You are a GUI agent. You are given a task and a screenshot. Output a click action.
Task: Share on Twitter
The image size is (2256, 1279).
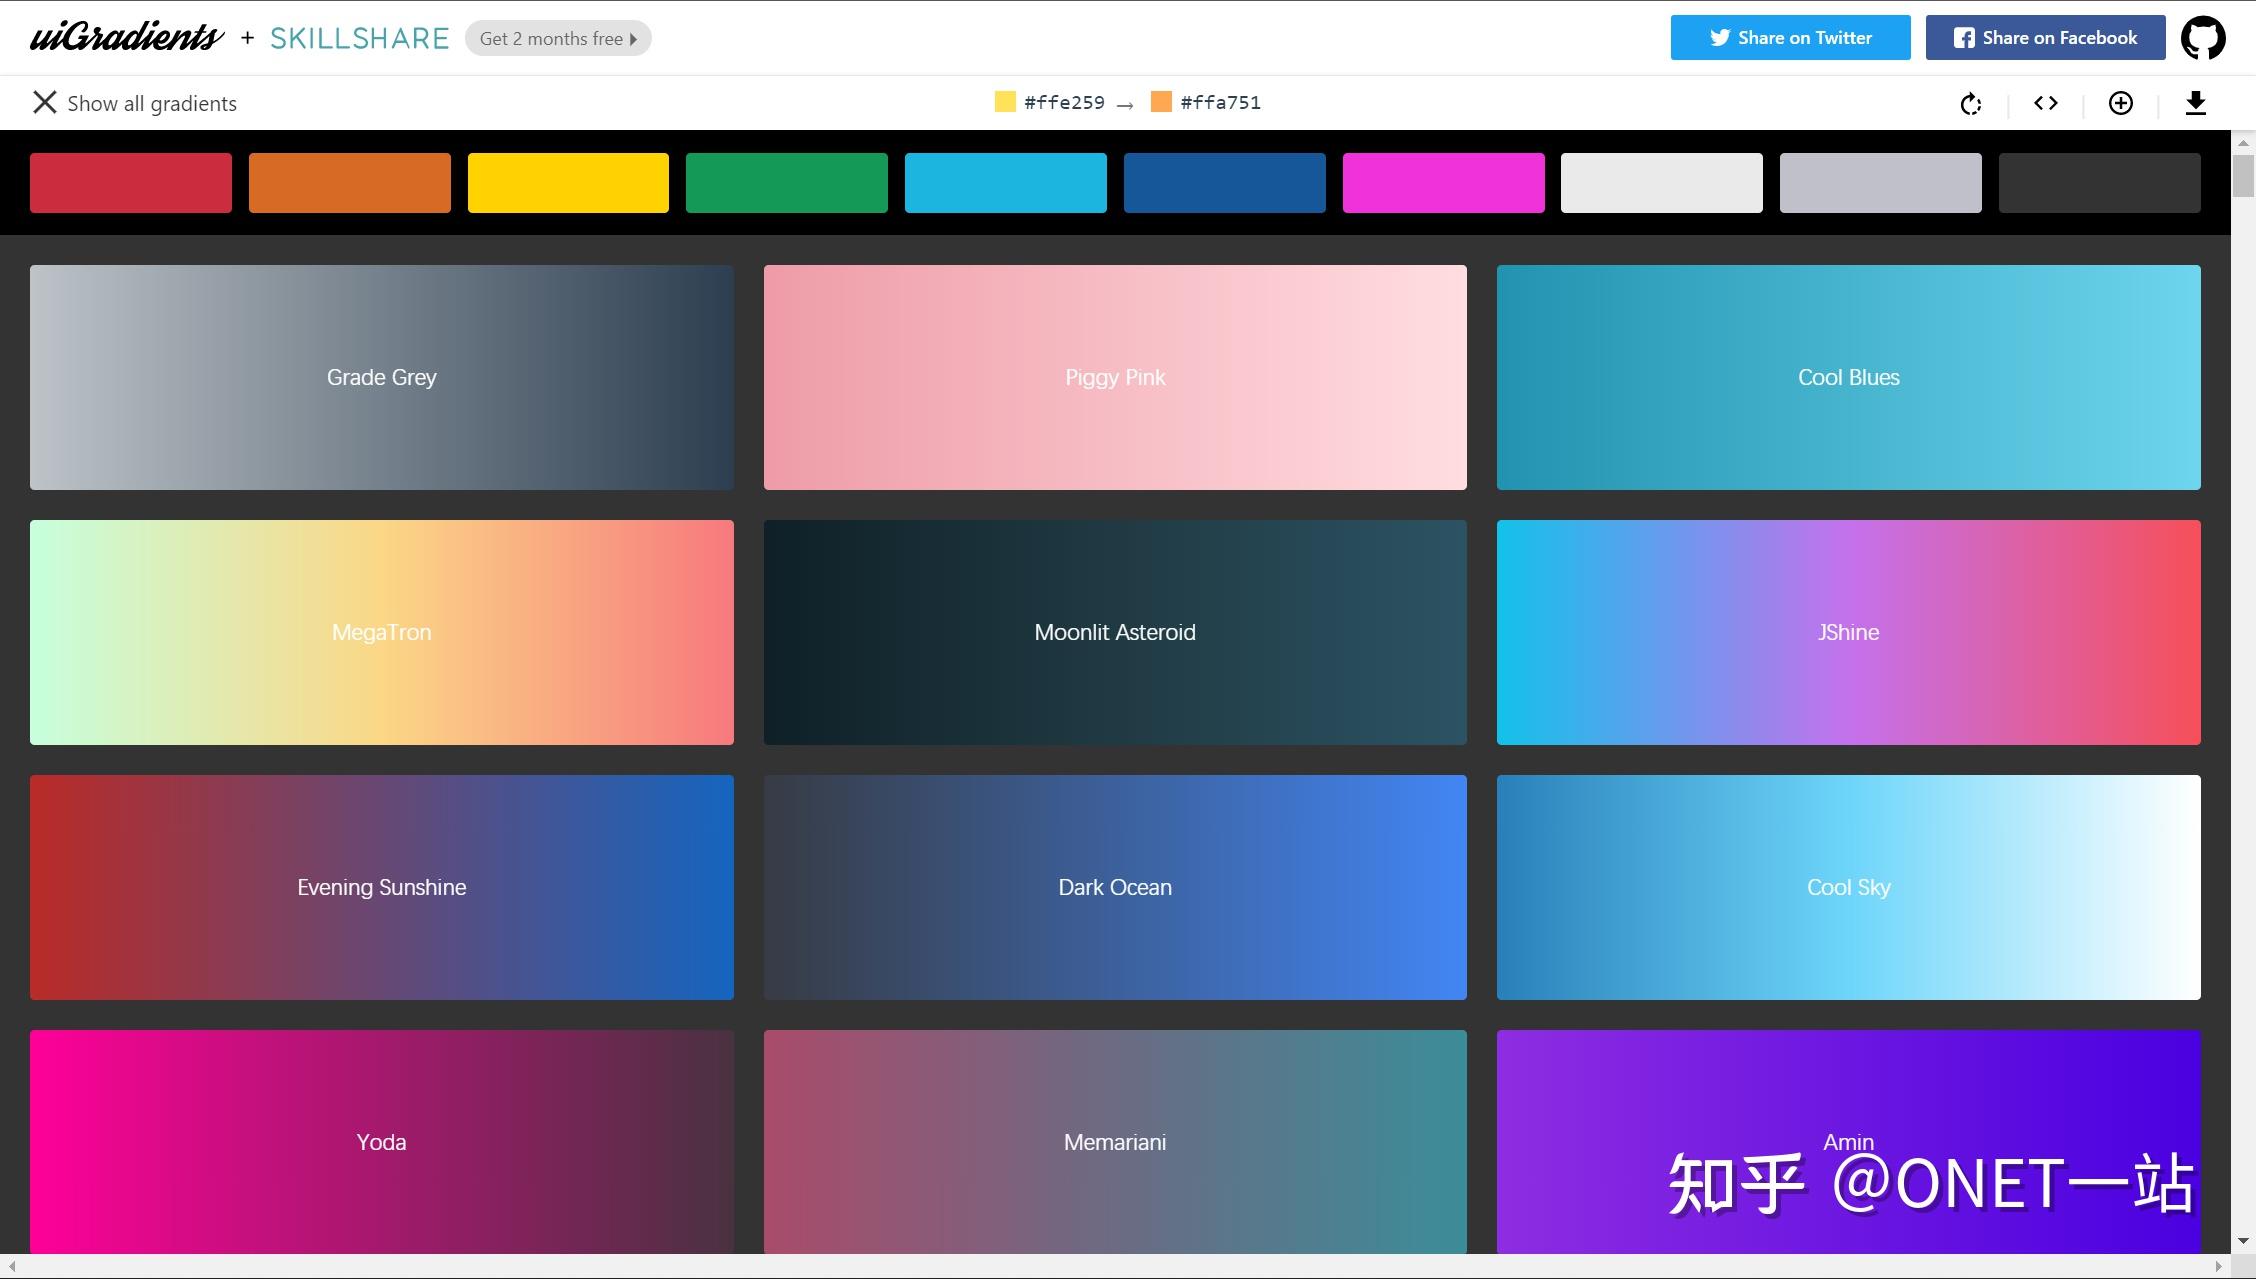1790,38
